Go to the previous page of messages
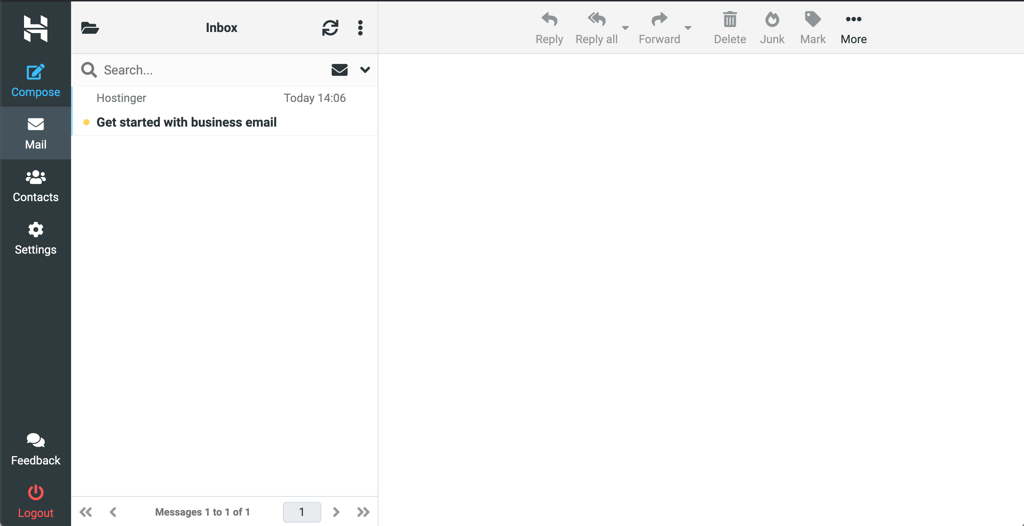 tap(113, 512)
